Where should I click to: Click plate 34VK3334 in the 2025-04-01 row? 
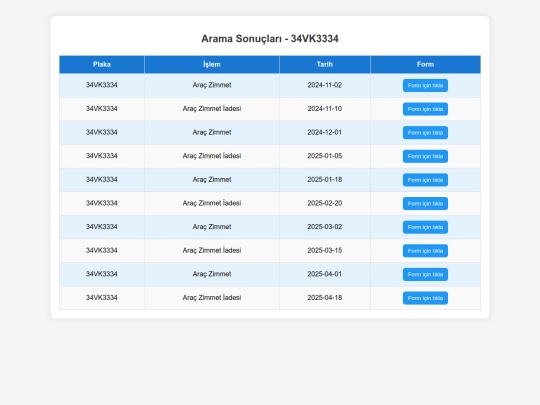click(x=102, y=274)
